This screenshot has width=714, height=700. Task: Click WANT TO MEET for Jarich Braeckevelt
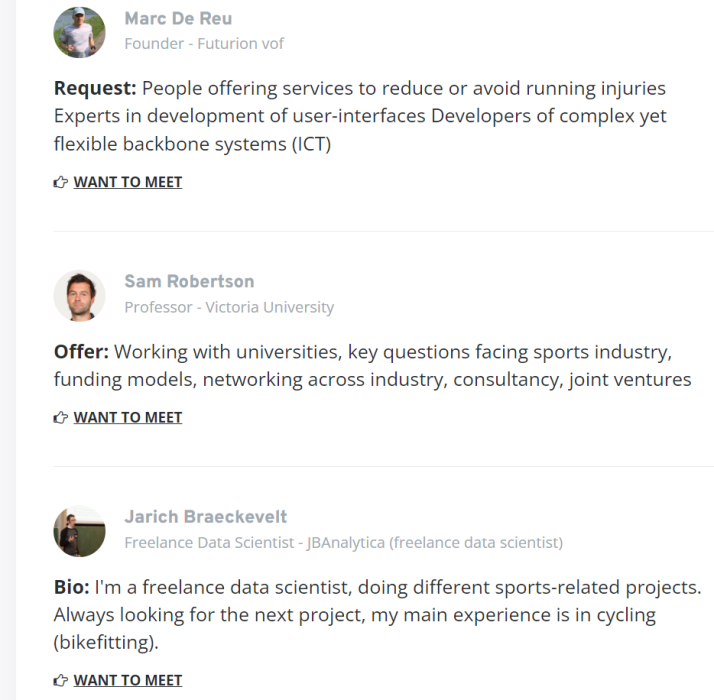click(x=128, y=680)
